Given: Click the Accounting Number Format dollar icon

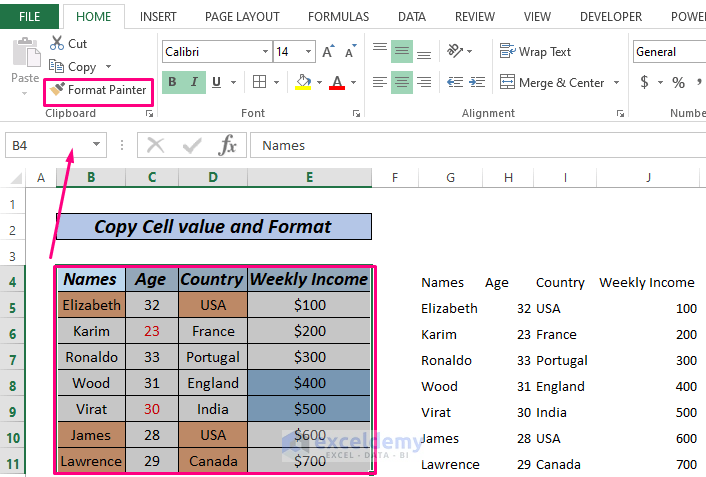Looking at the screenshot, I should 644,82.
